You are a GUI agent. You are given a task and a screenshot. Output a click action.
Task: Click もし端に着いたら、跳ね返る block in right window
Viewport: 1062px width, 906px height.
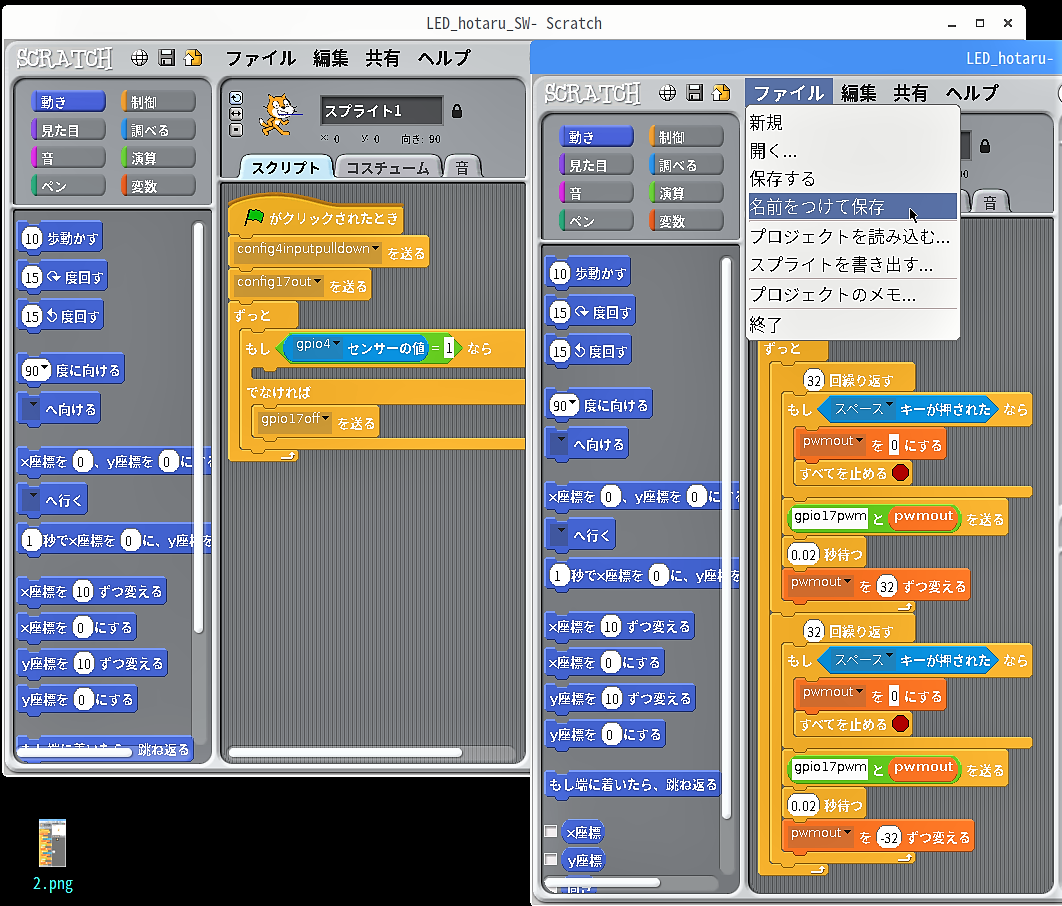pyautogui.click(x=633, y=785)
